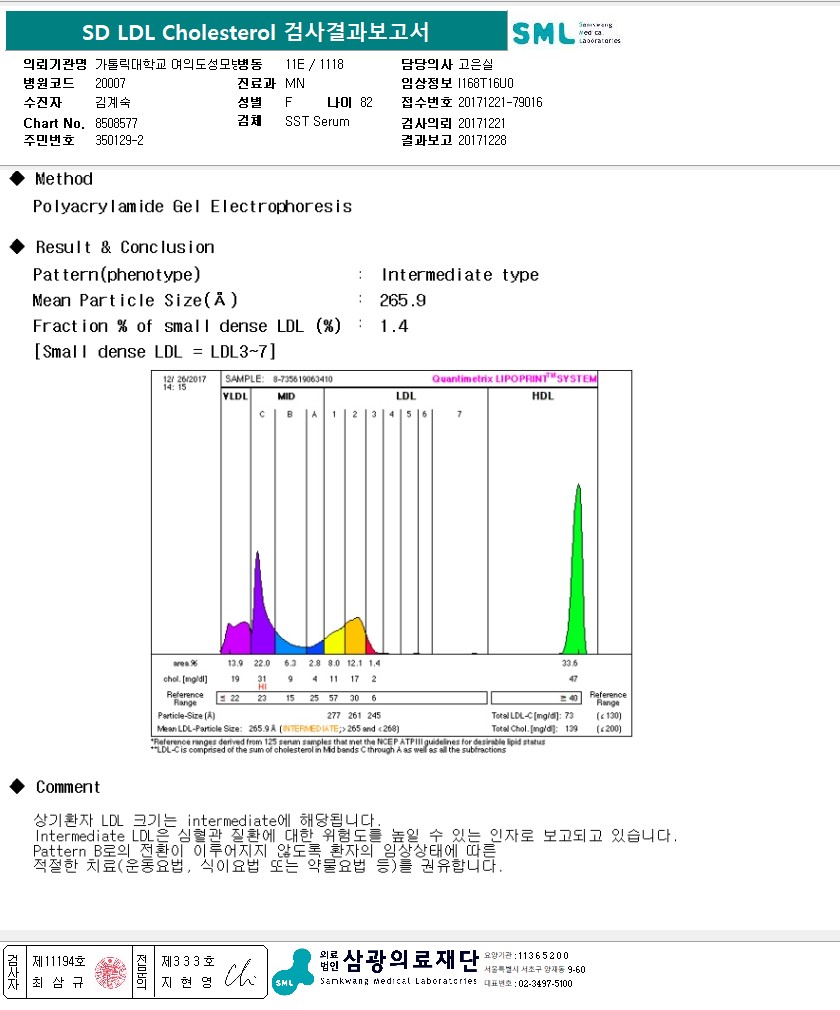Click the 'HDL' column header in the chart

[x=542, y=396]
